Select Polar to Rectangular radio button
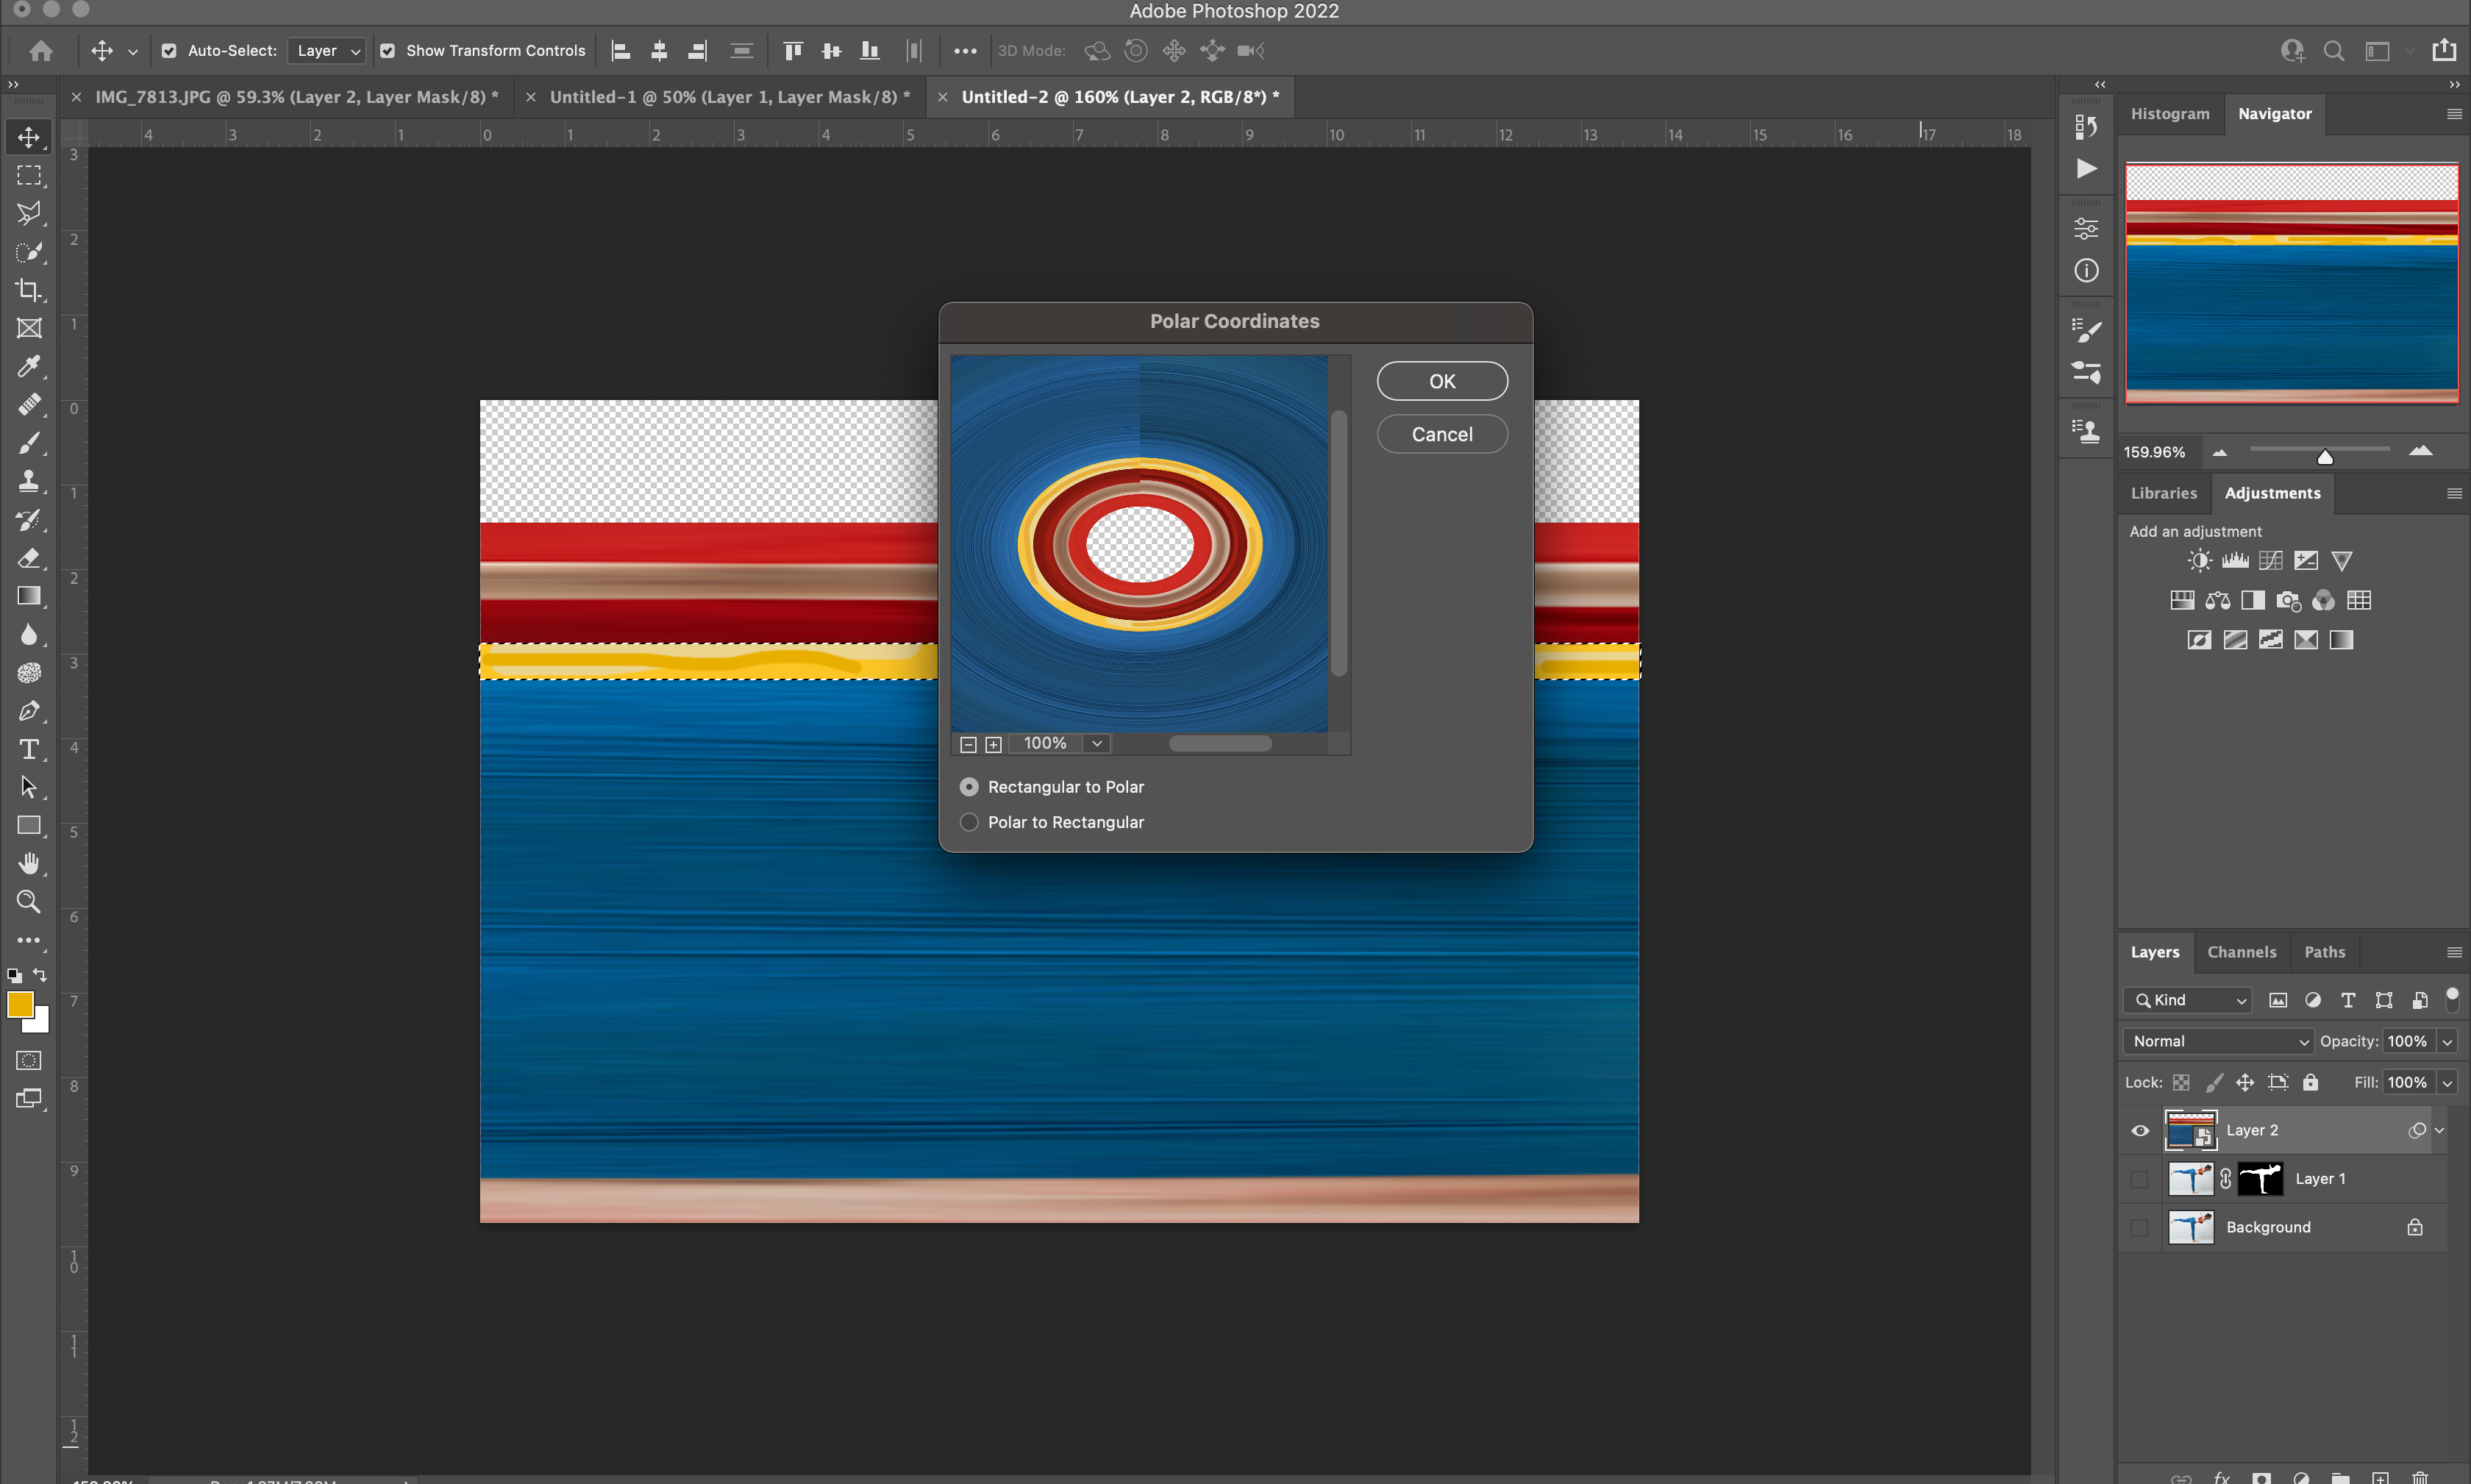 pos(969,822)
